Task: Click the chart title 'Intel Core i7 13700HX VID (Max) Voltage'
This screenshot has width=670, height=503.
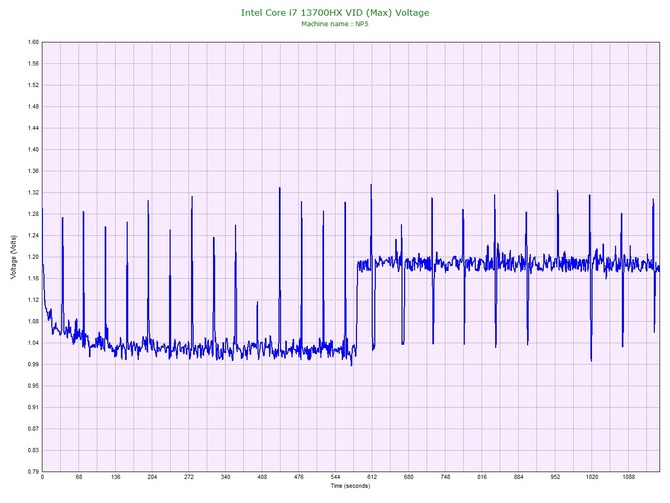Action: (335, 12)
